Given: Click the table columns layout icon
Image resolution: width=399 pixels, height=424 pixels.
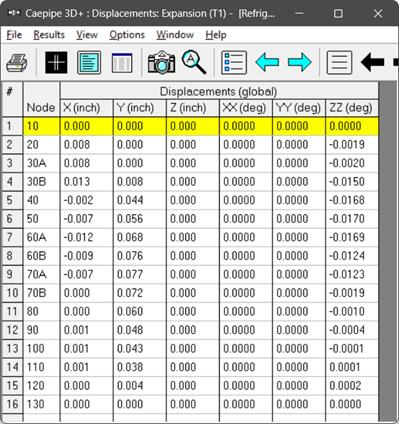Looking at the screenshot, I should coord(122,63).
